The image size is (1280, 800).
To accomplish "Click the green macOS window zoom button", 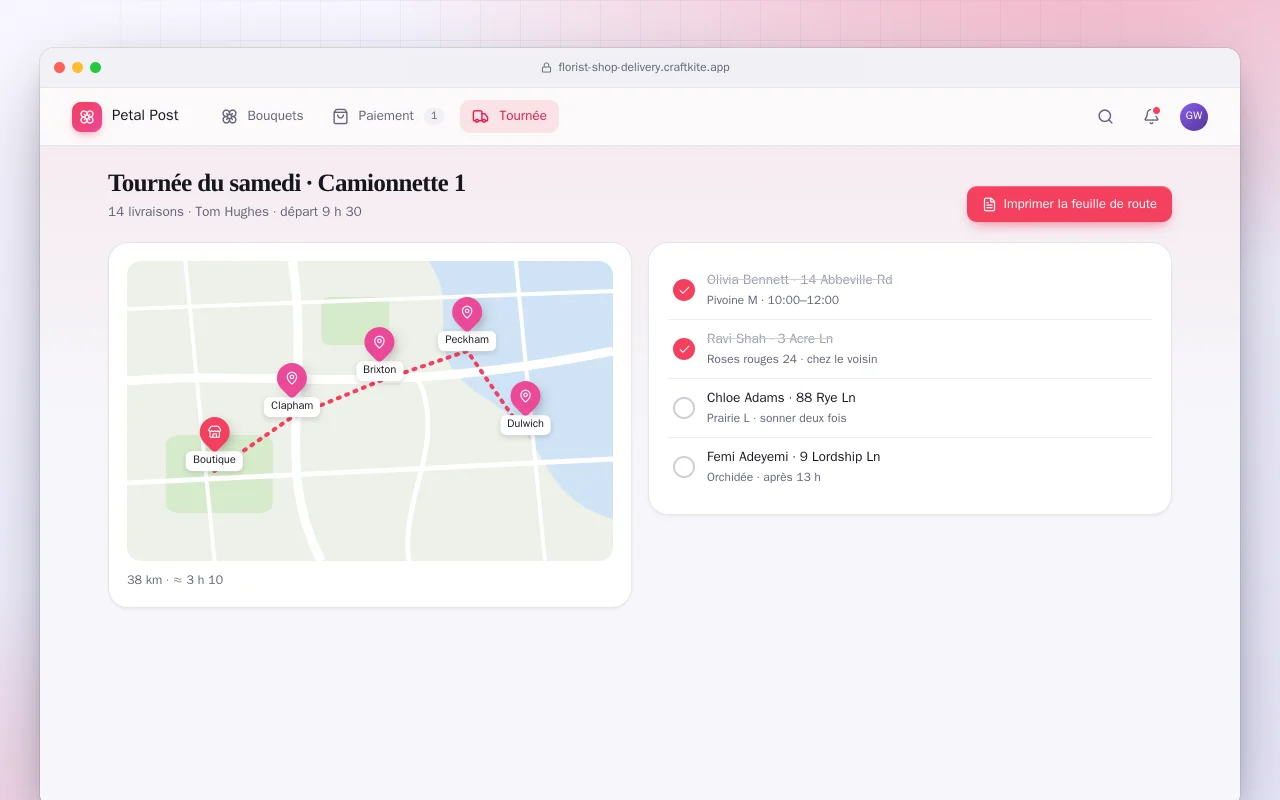I will click(x=96, y=68).
